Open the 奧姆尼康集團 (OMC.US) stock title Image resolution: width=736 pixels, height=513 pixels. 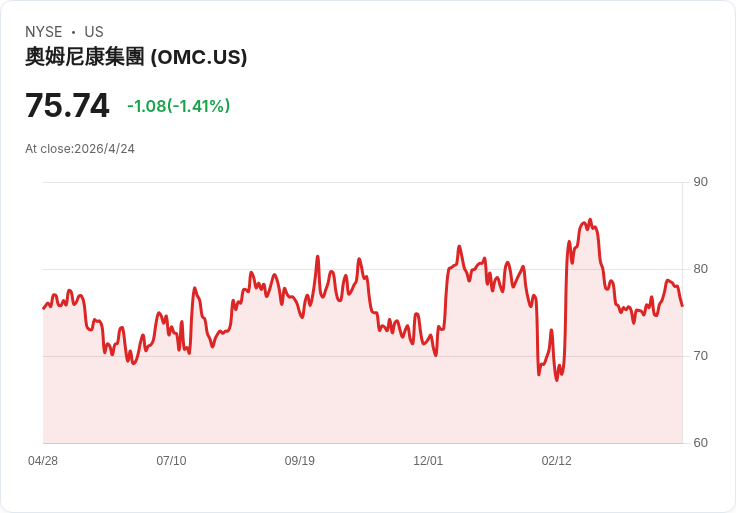point(136,57)
